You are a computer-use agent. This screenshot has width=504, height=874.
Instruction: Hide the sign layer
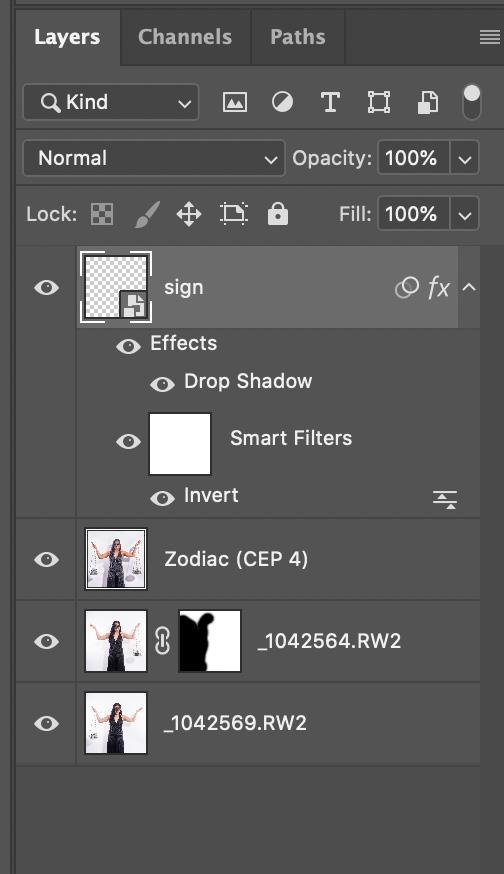coord(46,288)
